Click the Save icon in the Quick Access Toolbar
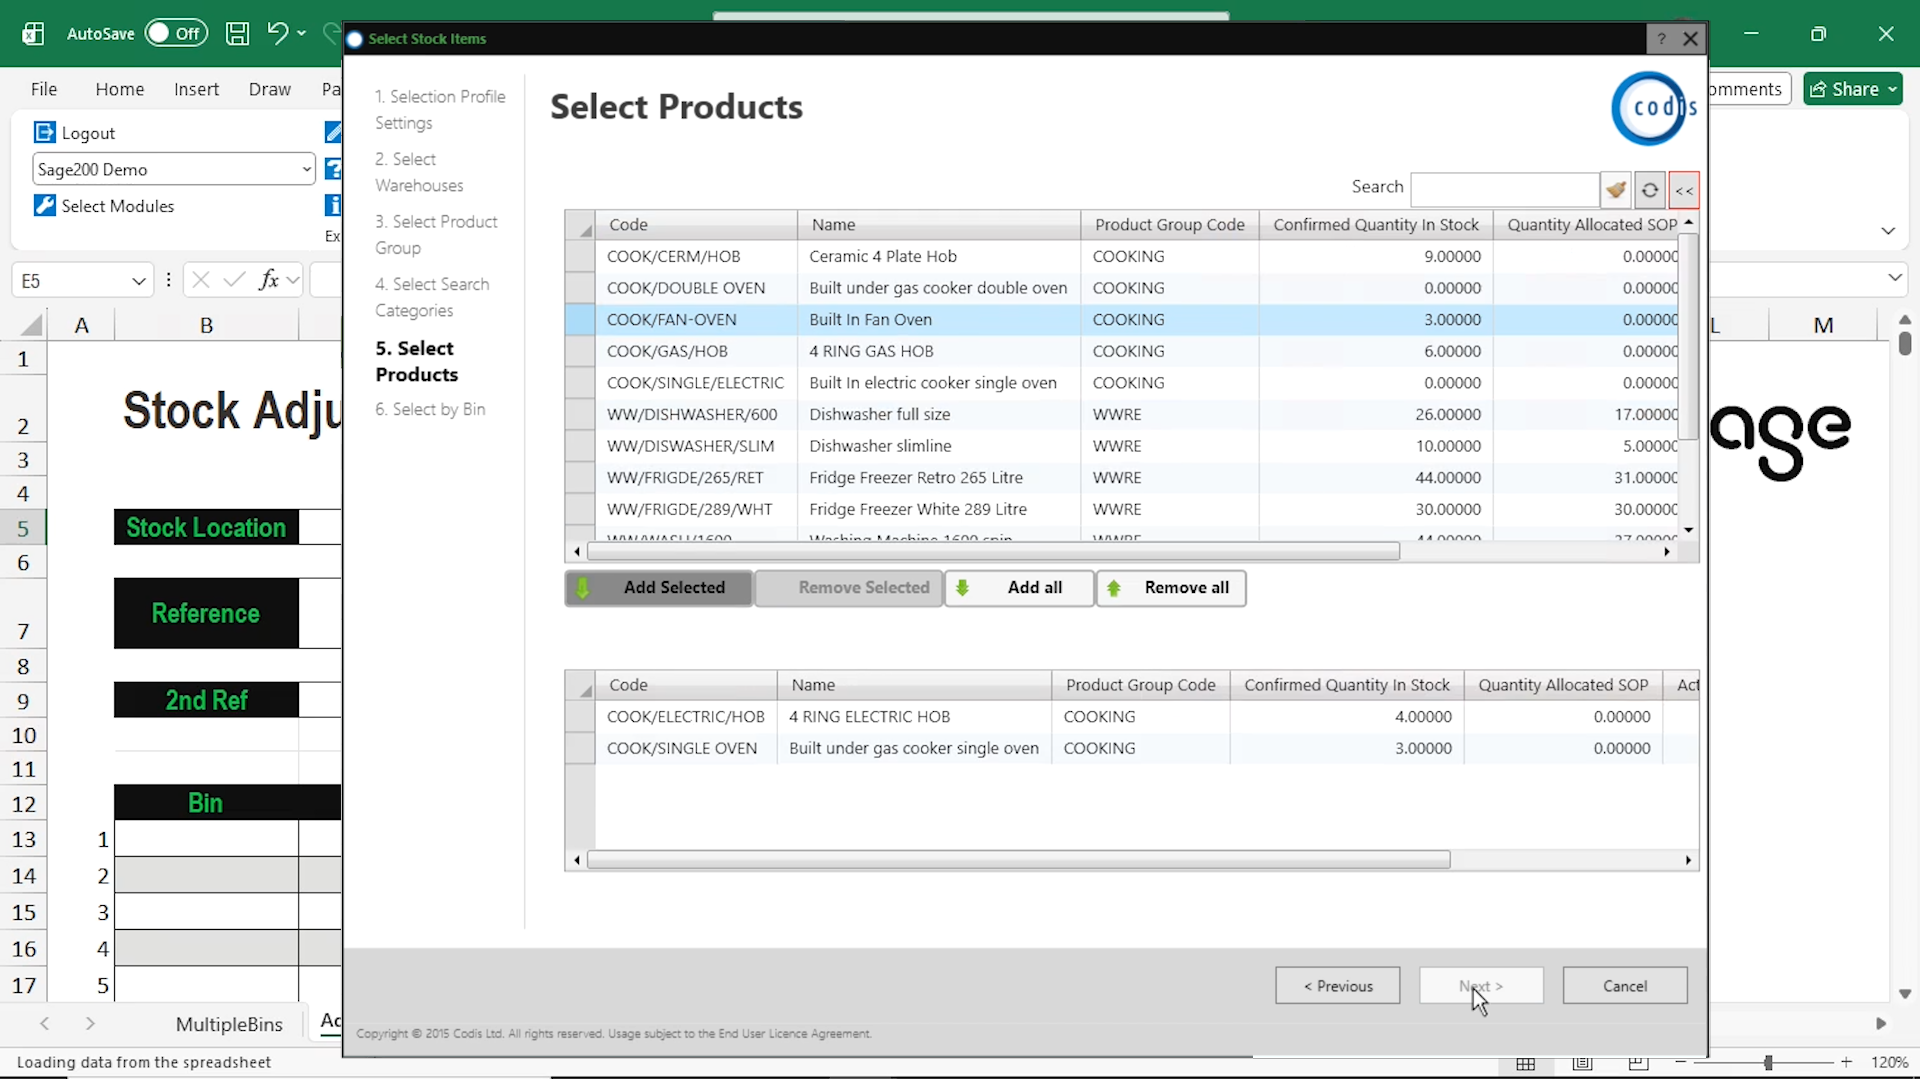This screenshot has width=1920, height=1080. 237,33
